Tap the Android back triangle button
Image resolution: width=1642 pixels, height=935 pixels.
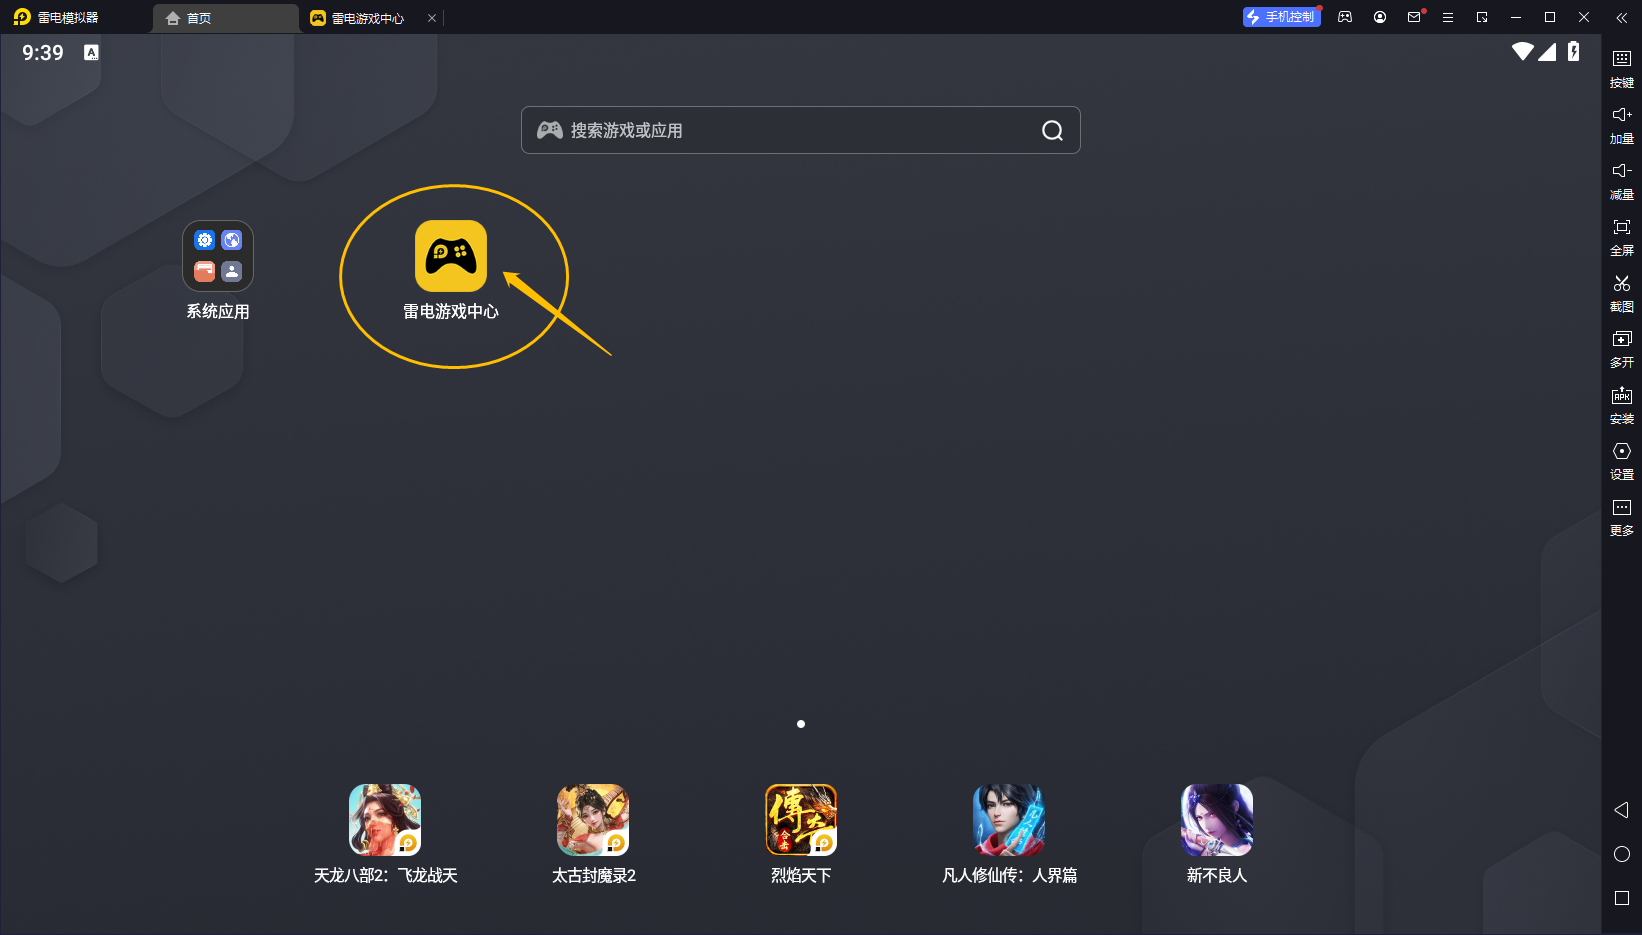pos(1622,810)
